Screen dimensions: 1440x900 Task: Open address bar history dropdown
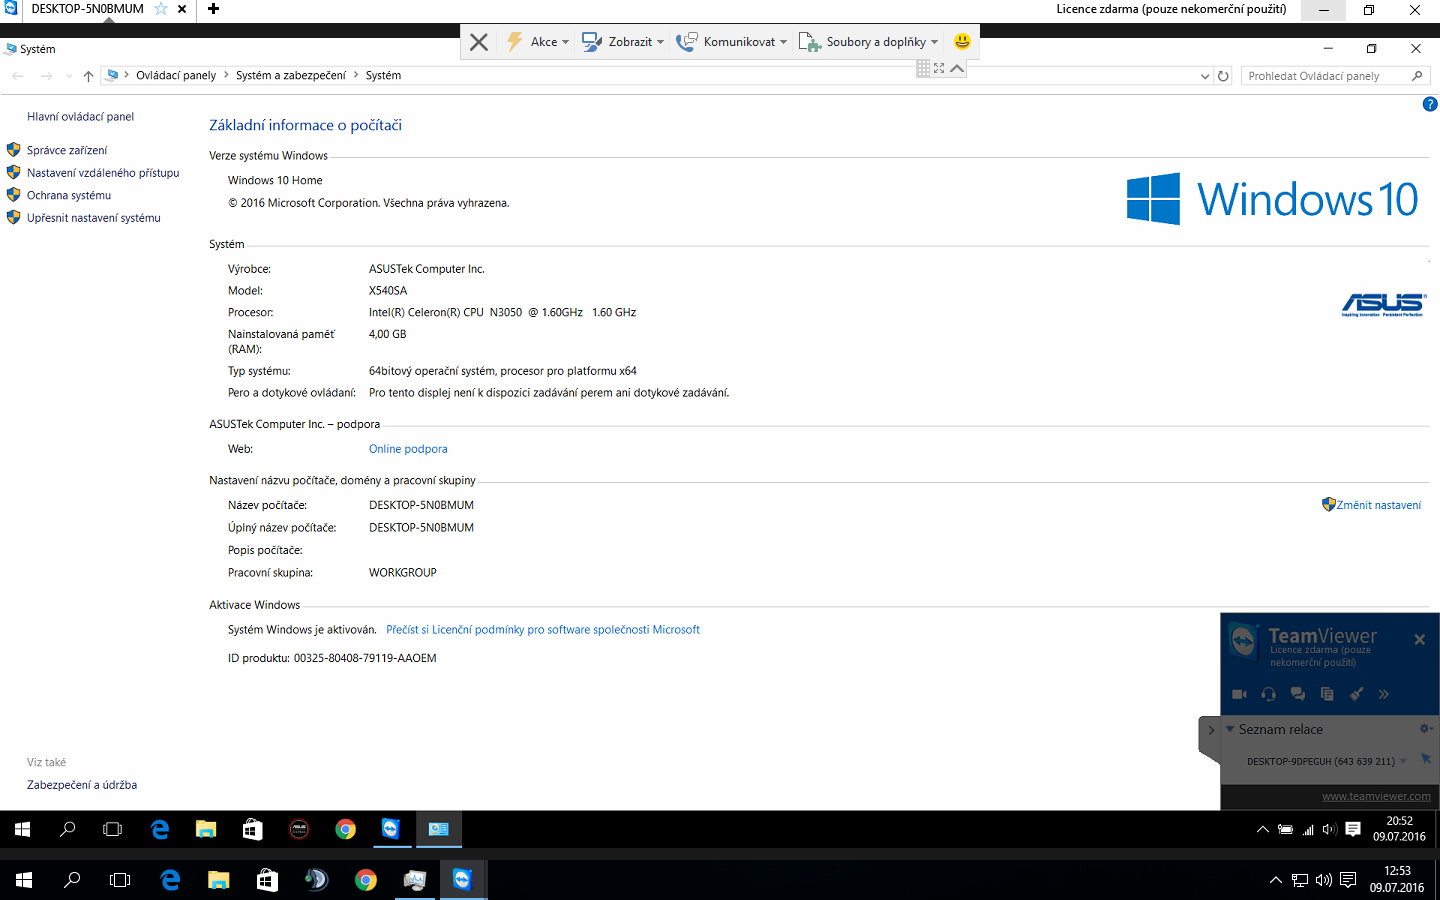click(1205, 76)
